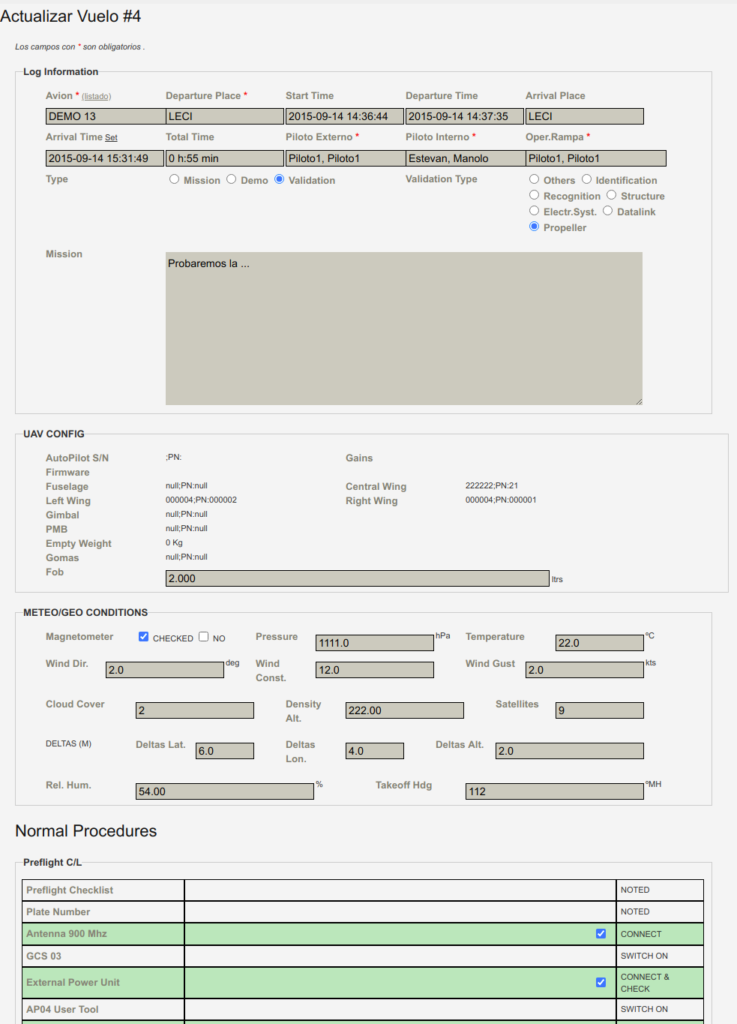
Task: Select the Validation type radio button
Action: (x=279, y=180)
